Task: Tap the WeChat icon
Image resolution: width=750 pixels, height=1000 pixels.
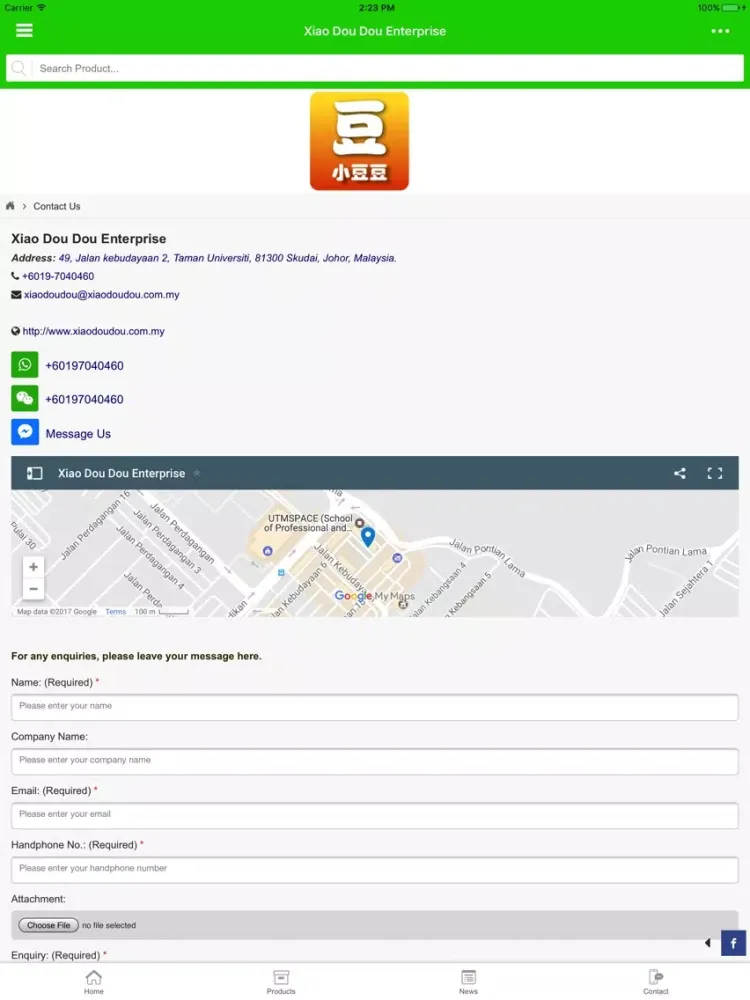Action: tap(24, 399)
